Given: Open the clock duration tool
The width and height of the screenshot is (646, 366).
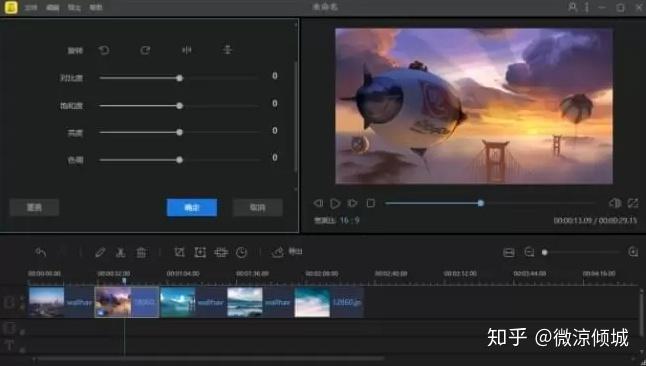Looking at the screenshot, I should (241, 252).
